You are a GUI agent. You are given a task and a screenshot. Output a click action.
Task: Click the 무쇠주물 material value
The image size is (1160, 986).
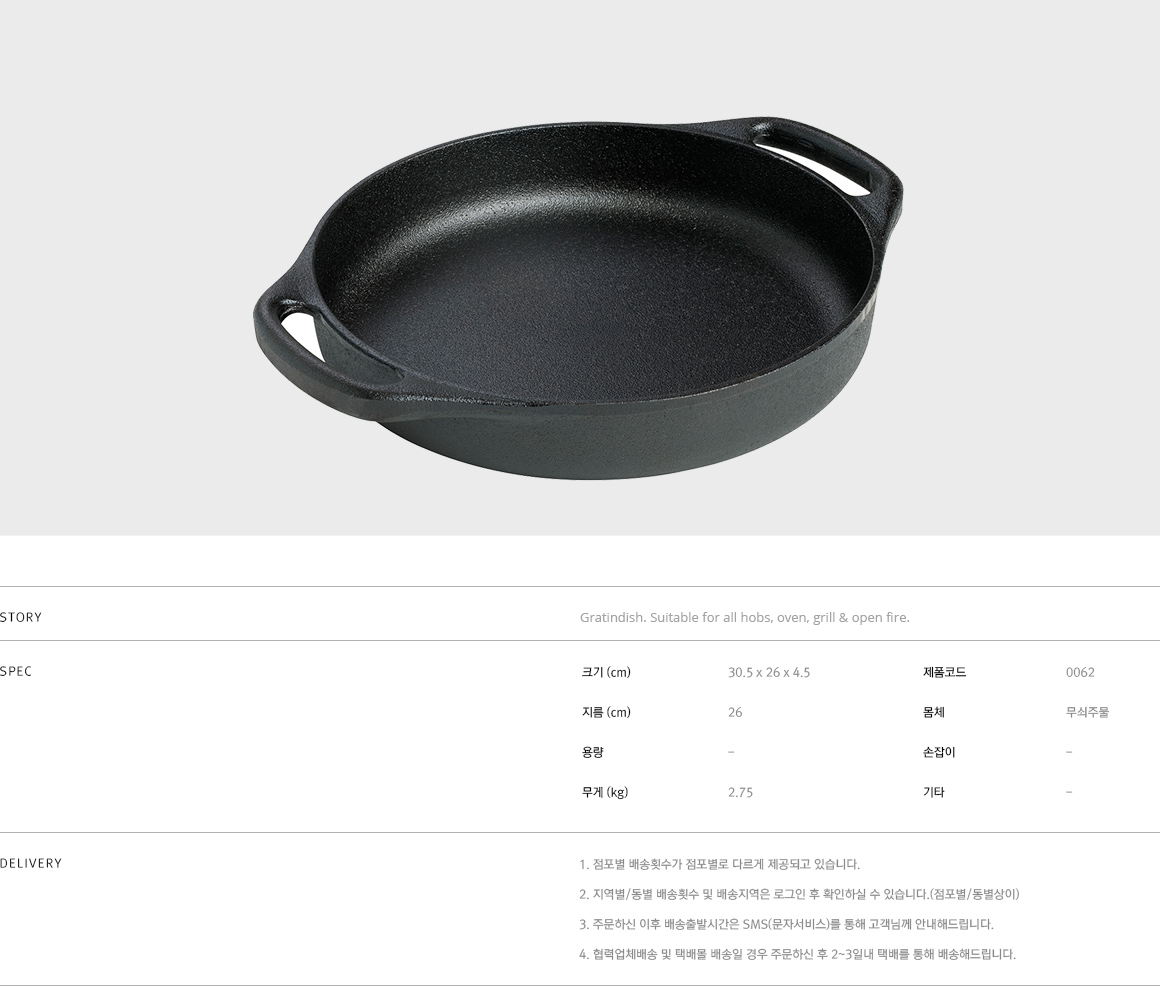[x=1088, y=712]
